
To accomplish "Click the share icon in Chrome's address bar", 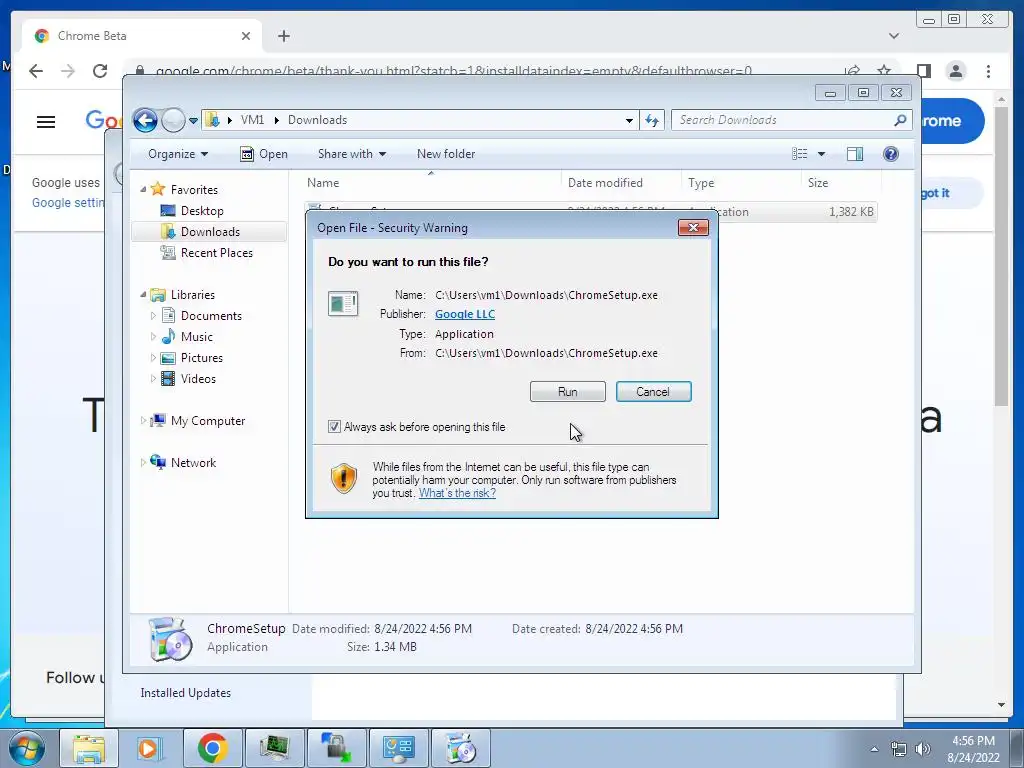I will tap(852, 71).
